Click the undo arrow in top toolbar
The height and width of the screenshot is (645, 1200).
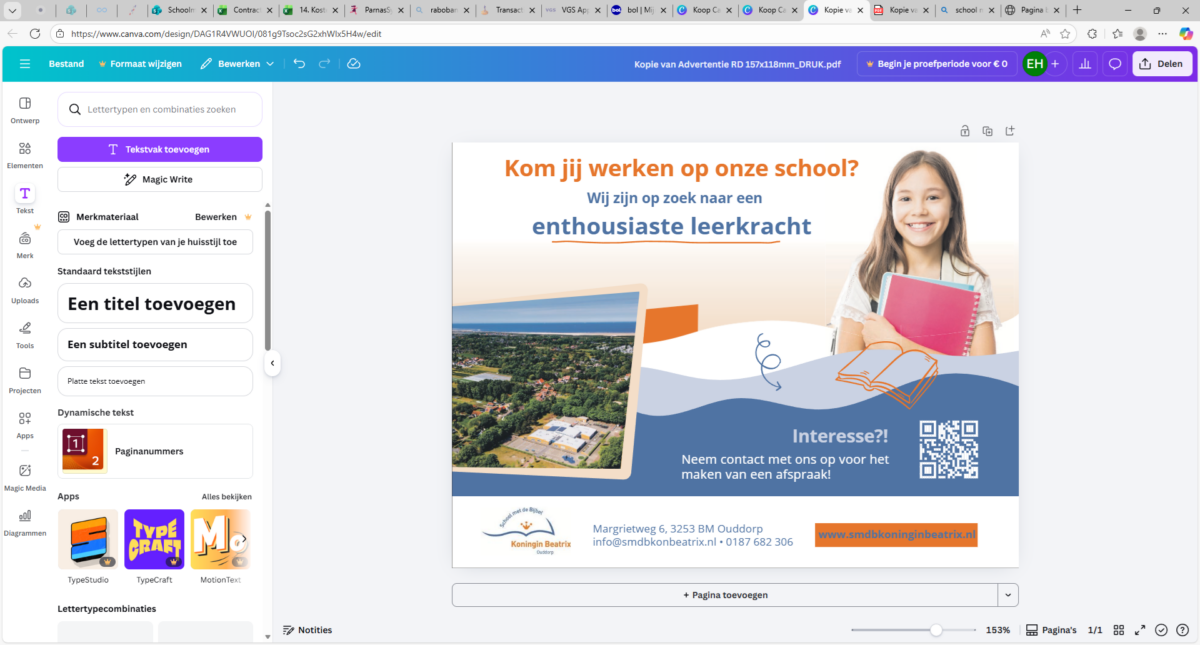299,64
